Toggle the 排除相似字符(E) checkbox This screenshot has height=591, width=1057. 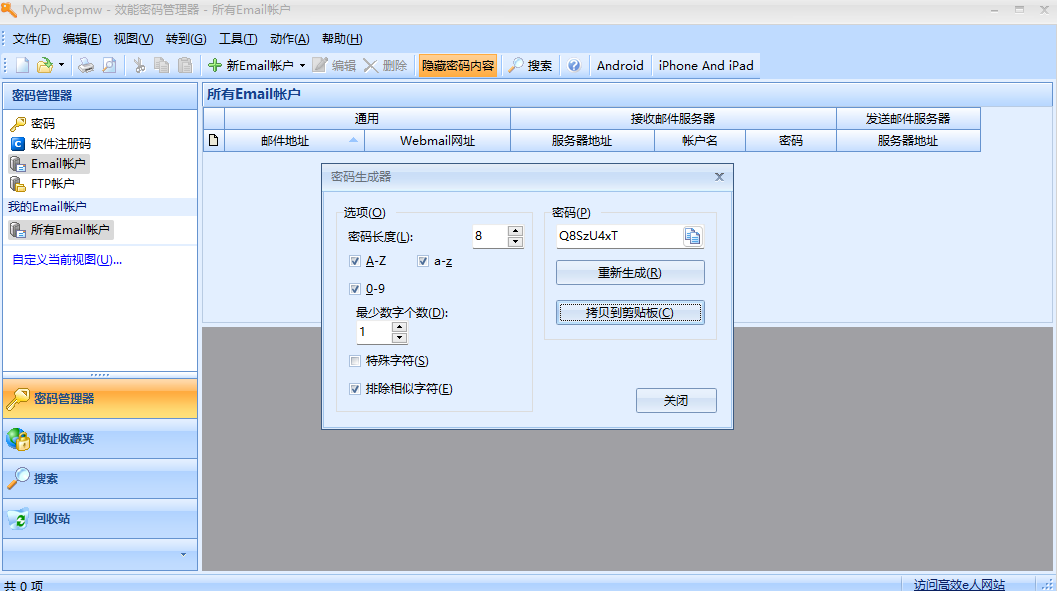click(355, 389)
